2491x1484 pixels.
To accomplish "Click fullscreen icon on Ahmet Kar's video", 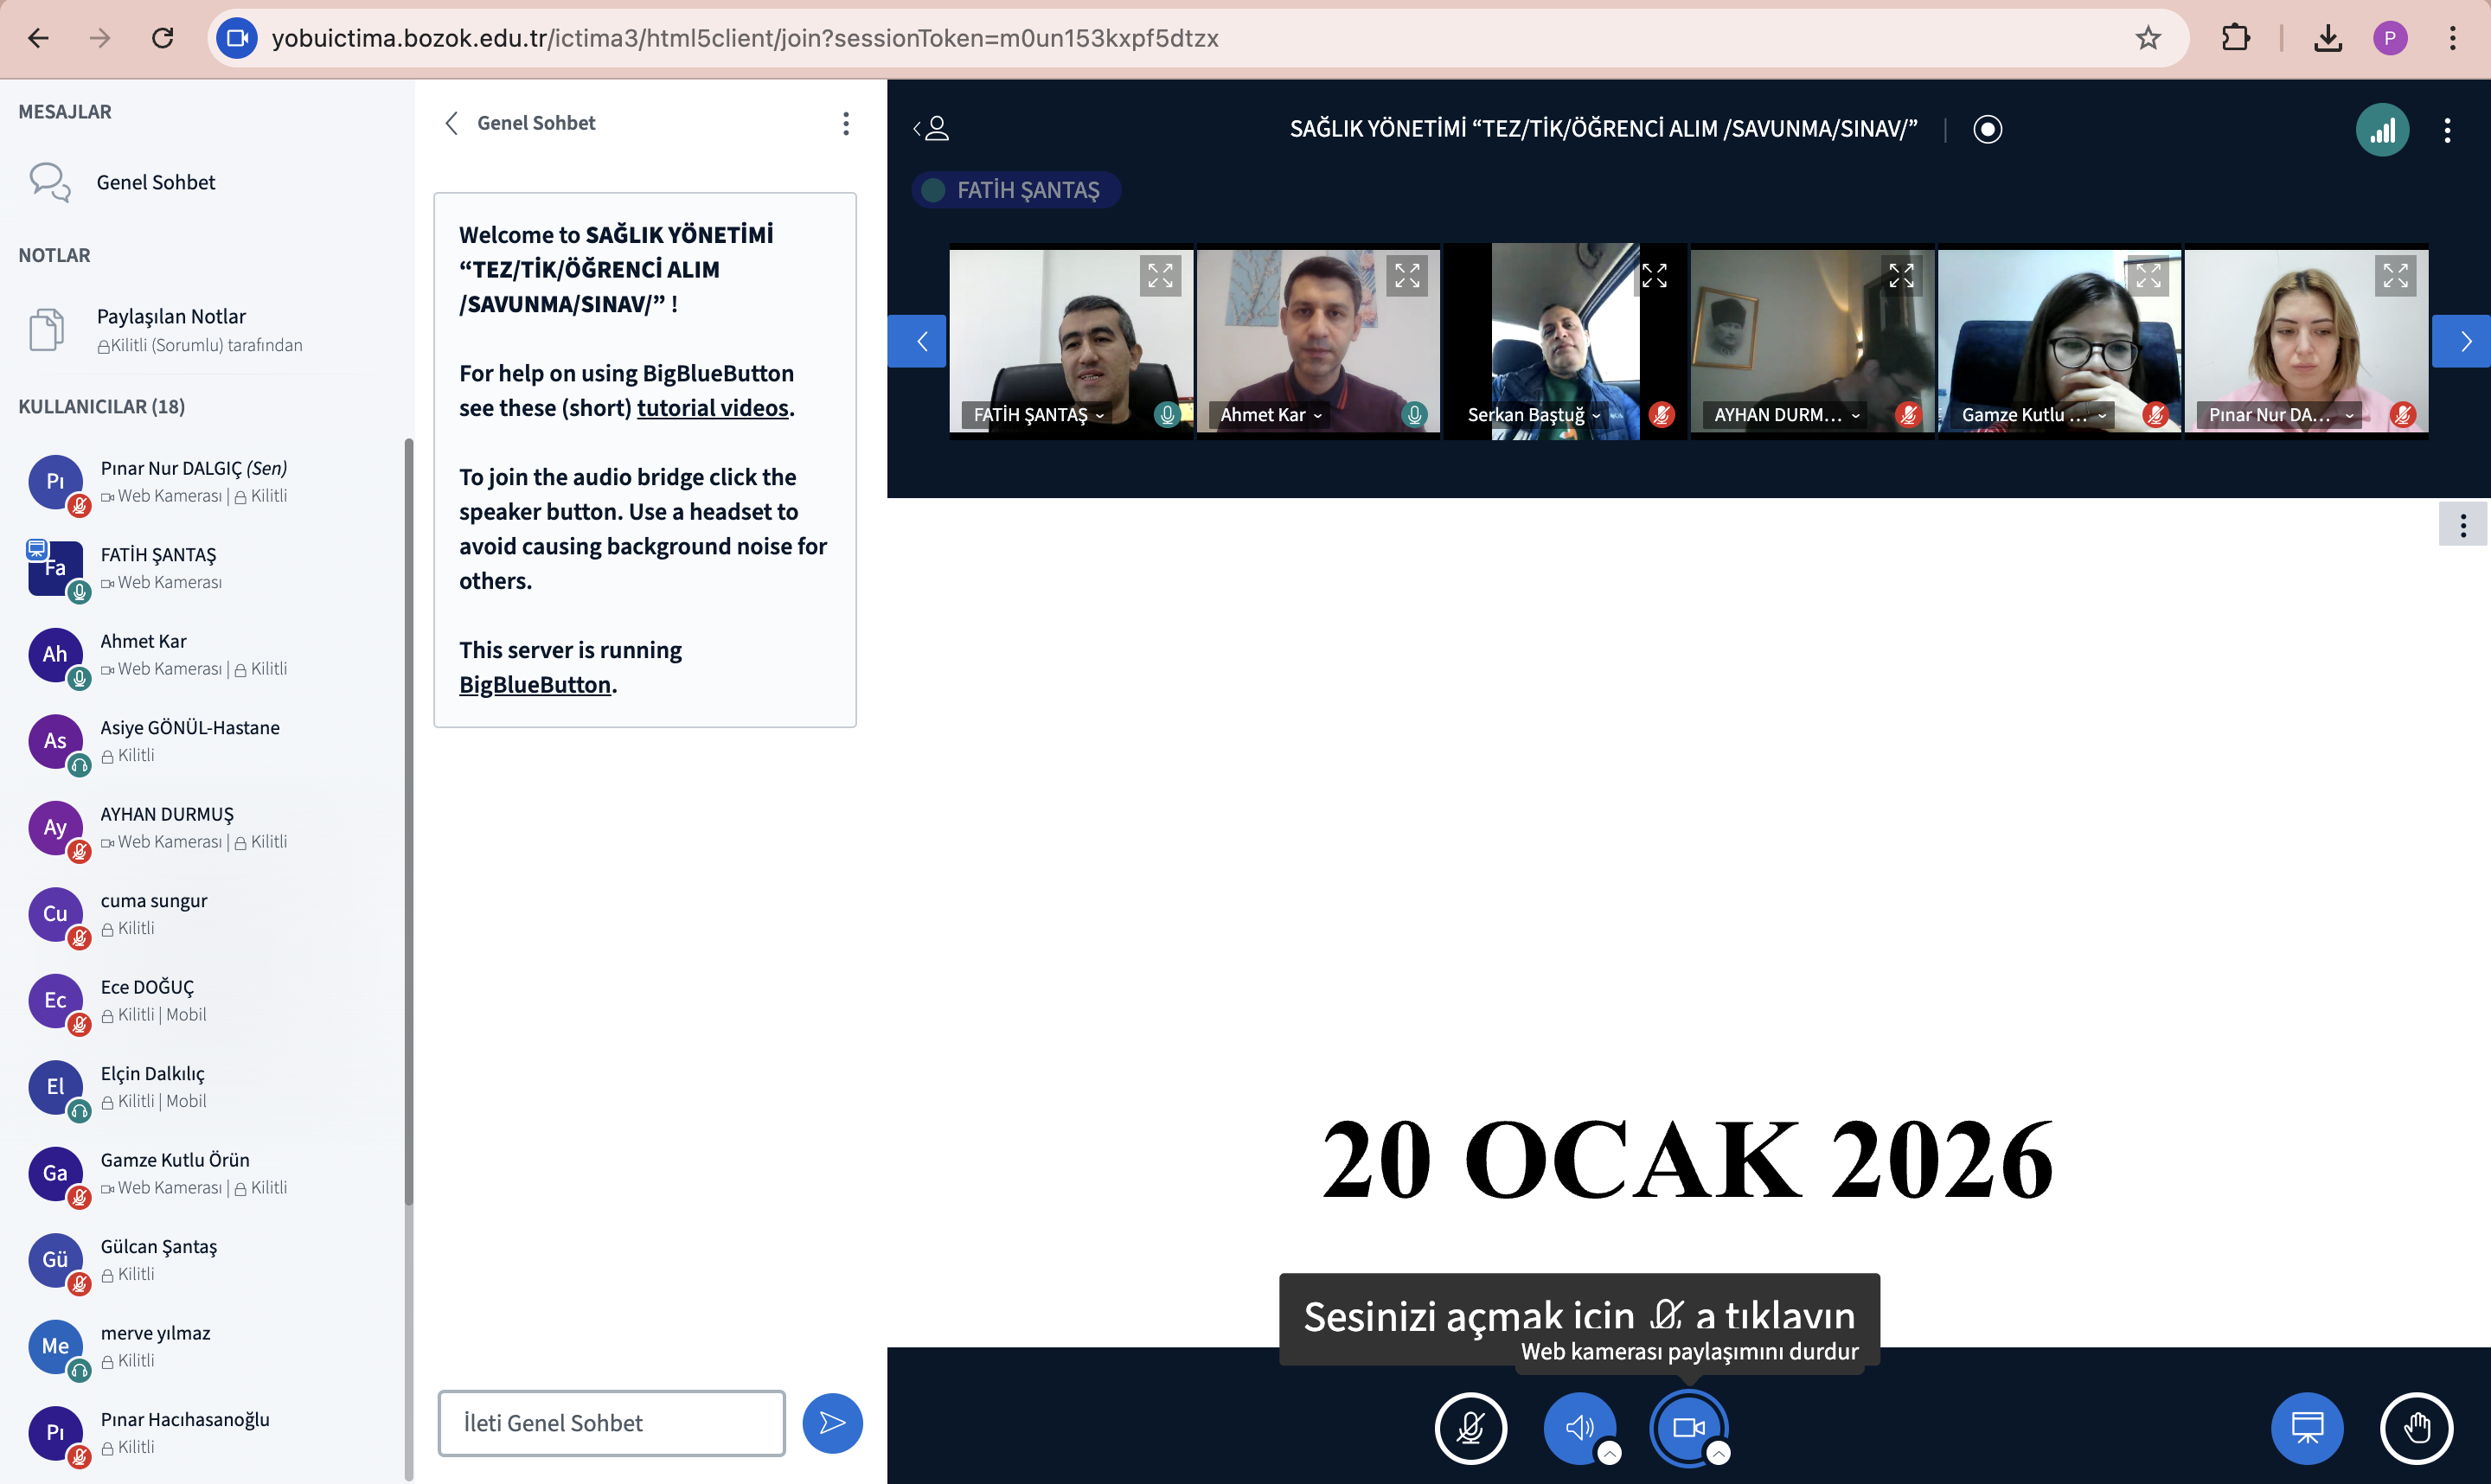I will pos(1407,275).
